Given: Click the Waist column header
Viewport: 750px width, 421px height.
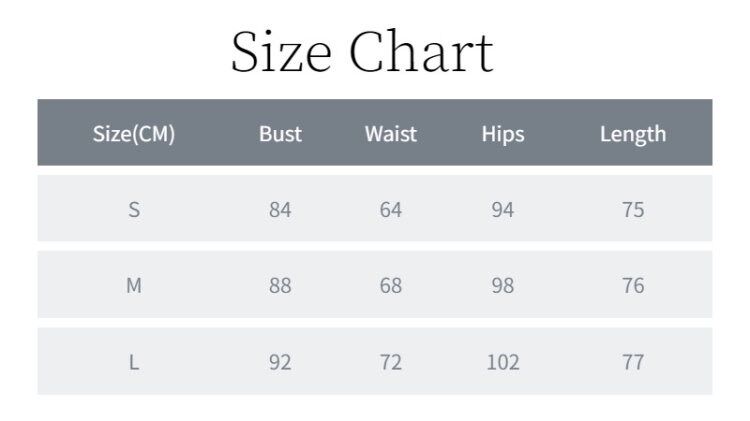Looking at the screenshot, I should [391, 134].
